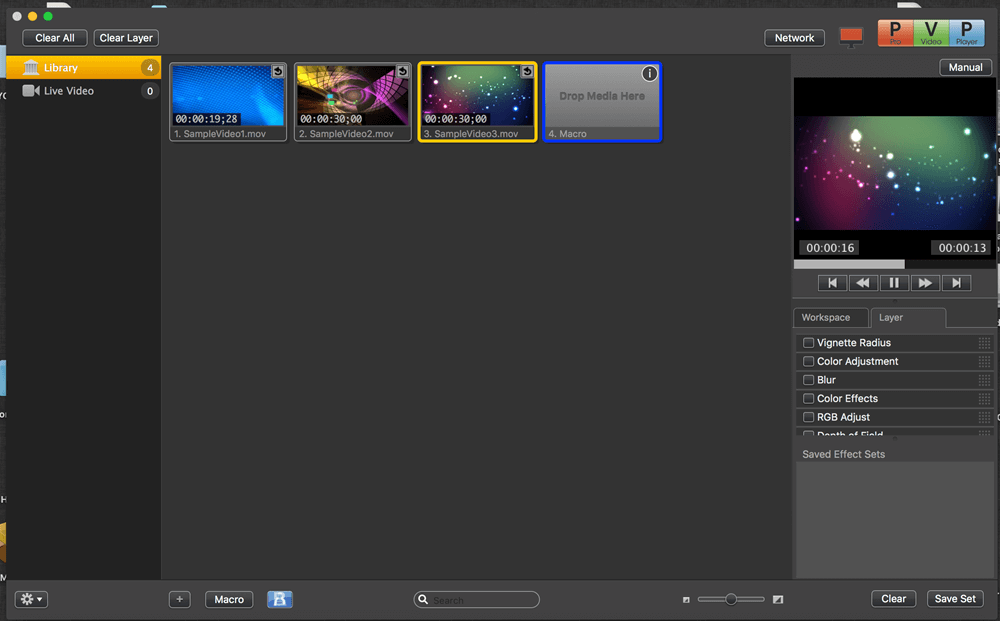Click Library item count badge 4
The image size is (1000, 621).
(x=150, y=68)
